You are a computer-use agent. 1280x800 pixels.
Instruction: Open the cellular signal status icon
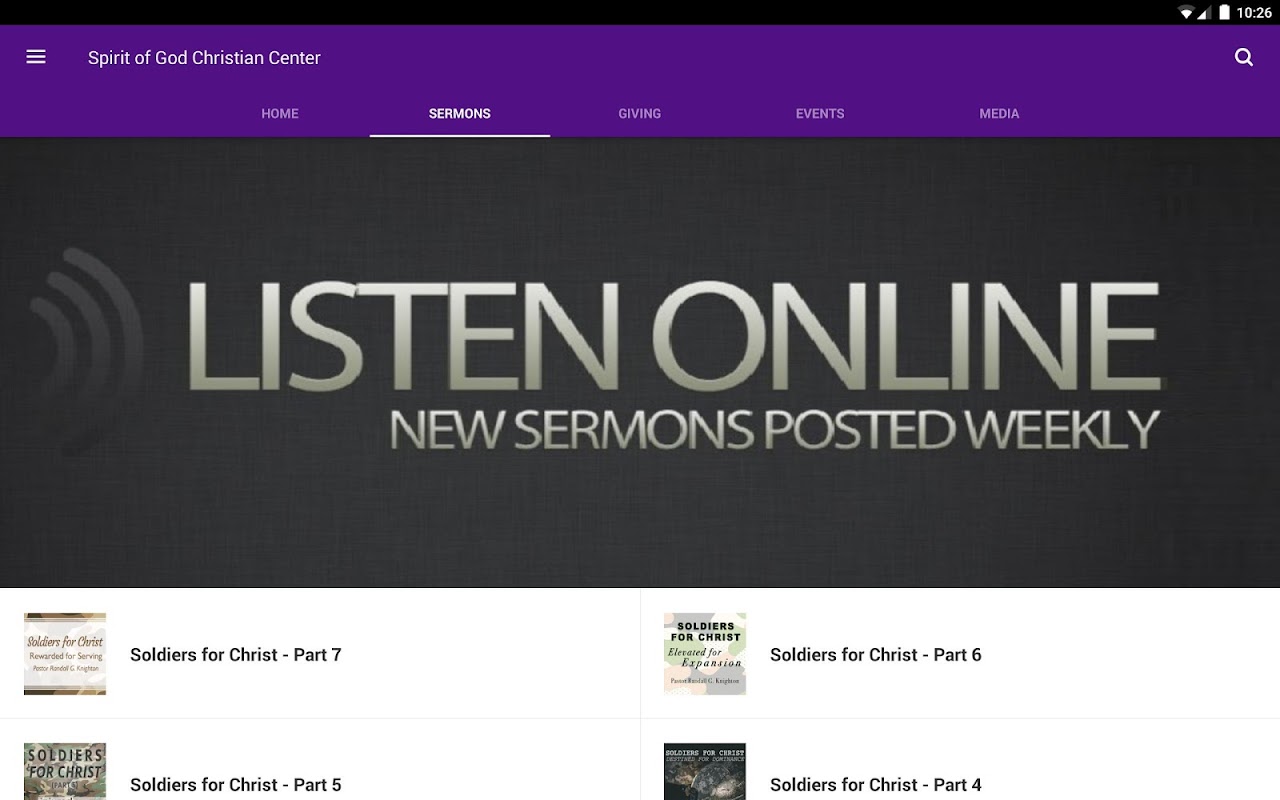[1205, 13]
